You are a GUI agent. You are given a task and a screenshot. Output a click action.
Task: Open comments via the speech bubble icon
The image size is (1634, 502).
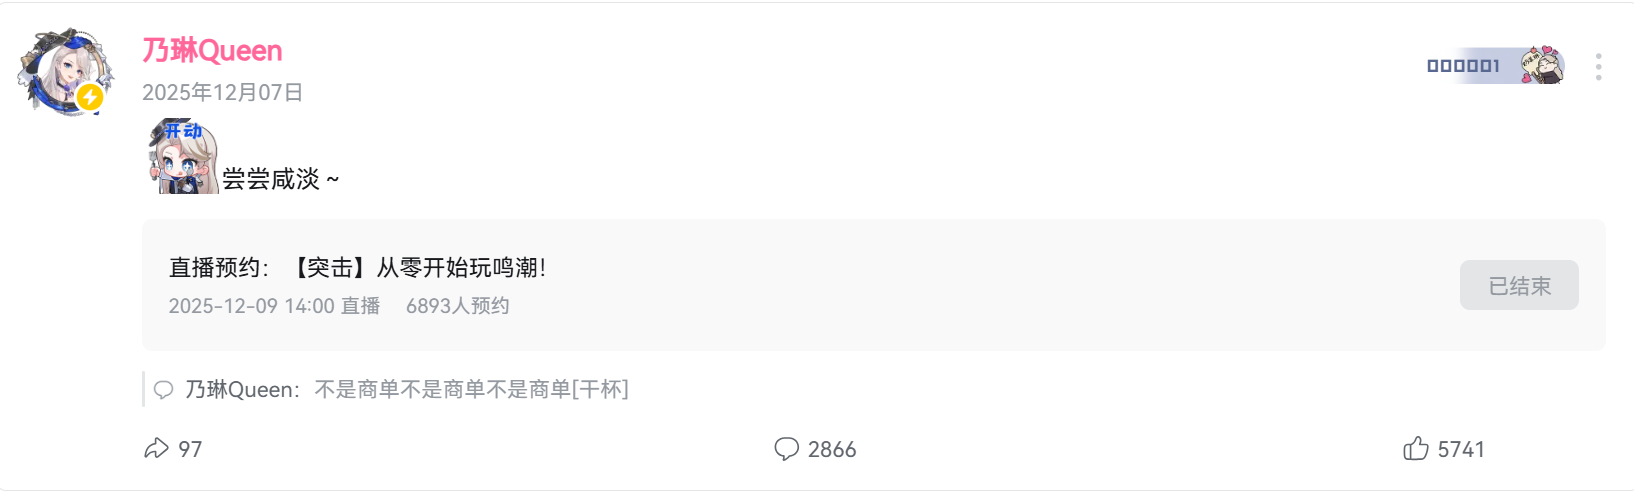pos(787,449)
